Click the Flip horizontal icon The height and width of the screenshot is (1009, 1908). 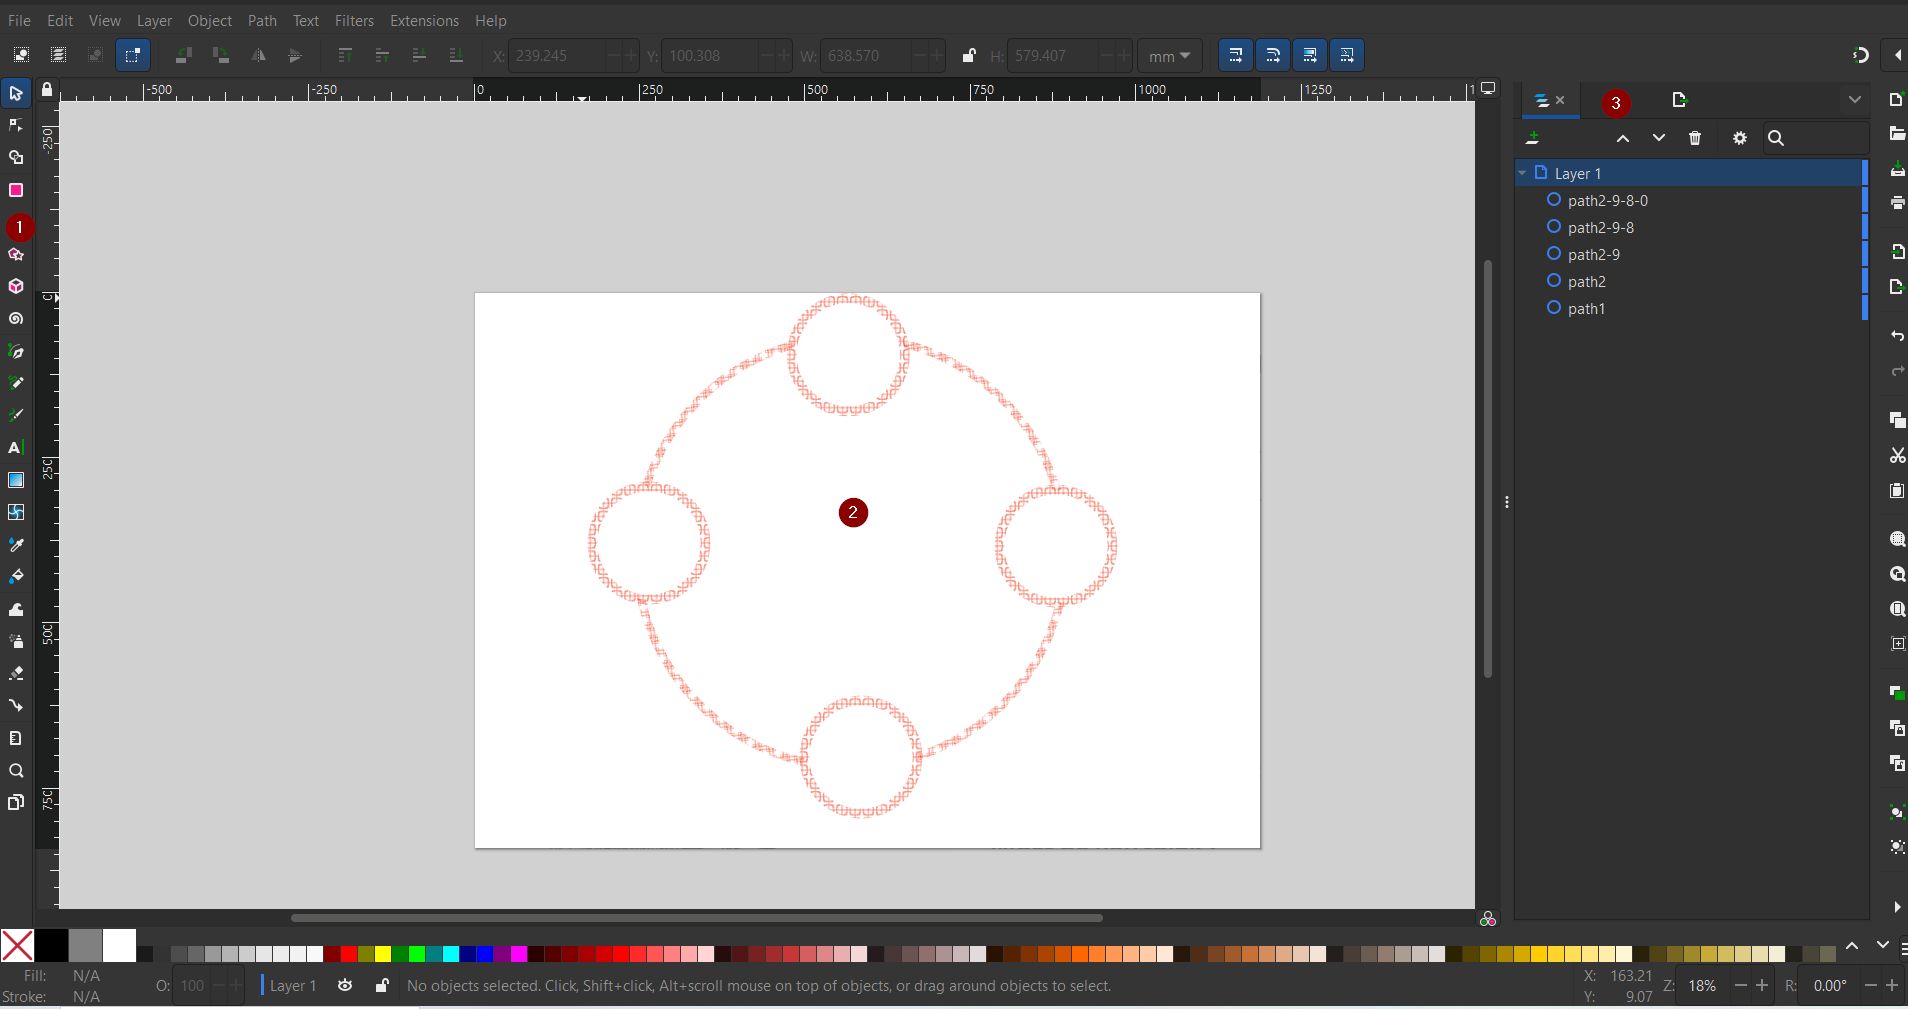tap(258, 55)
